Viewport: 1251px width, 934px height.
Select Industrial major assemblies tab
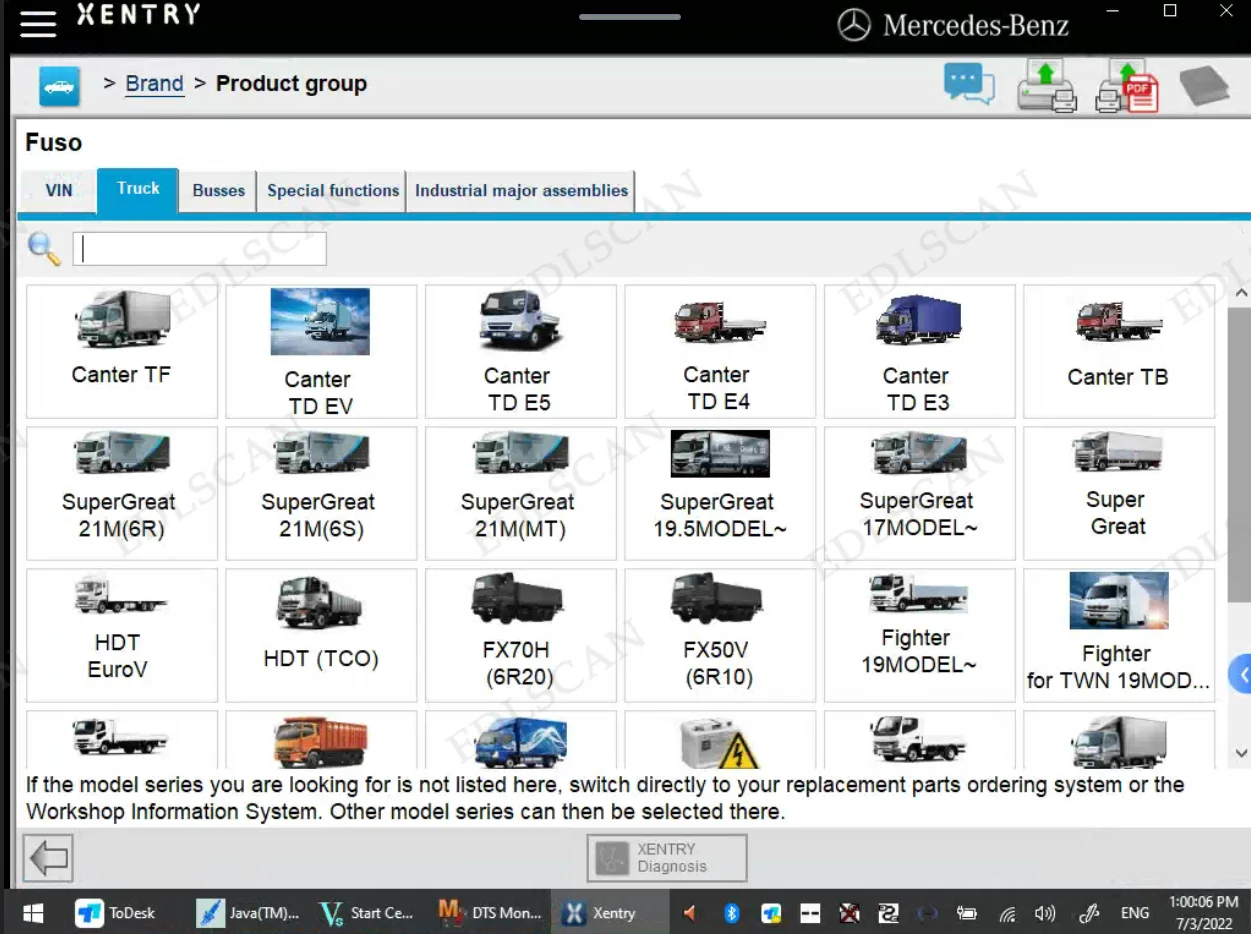point(521,190)
